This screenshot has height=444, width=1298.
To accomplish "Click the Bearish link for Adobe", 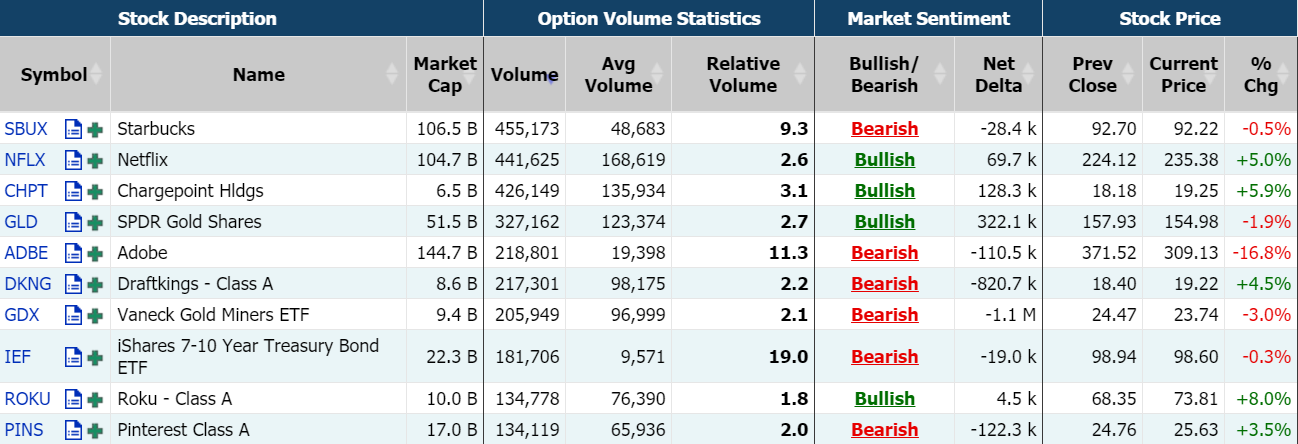I will 884,253.
